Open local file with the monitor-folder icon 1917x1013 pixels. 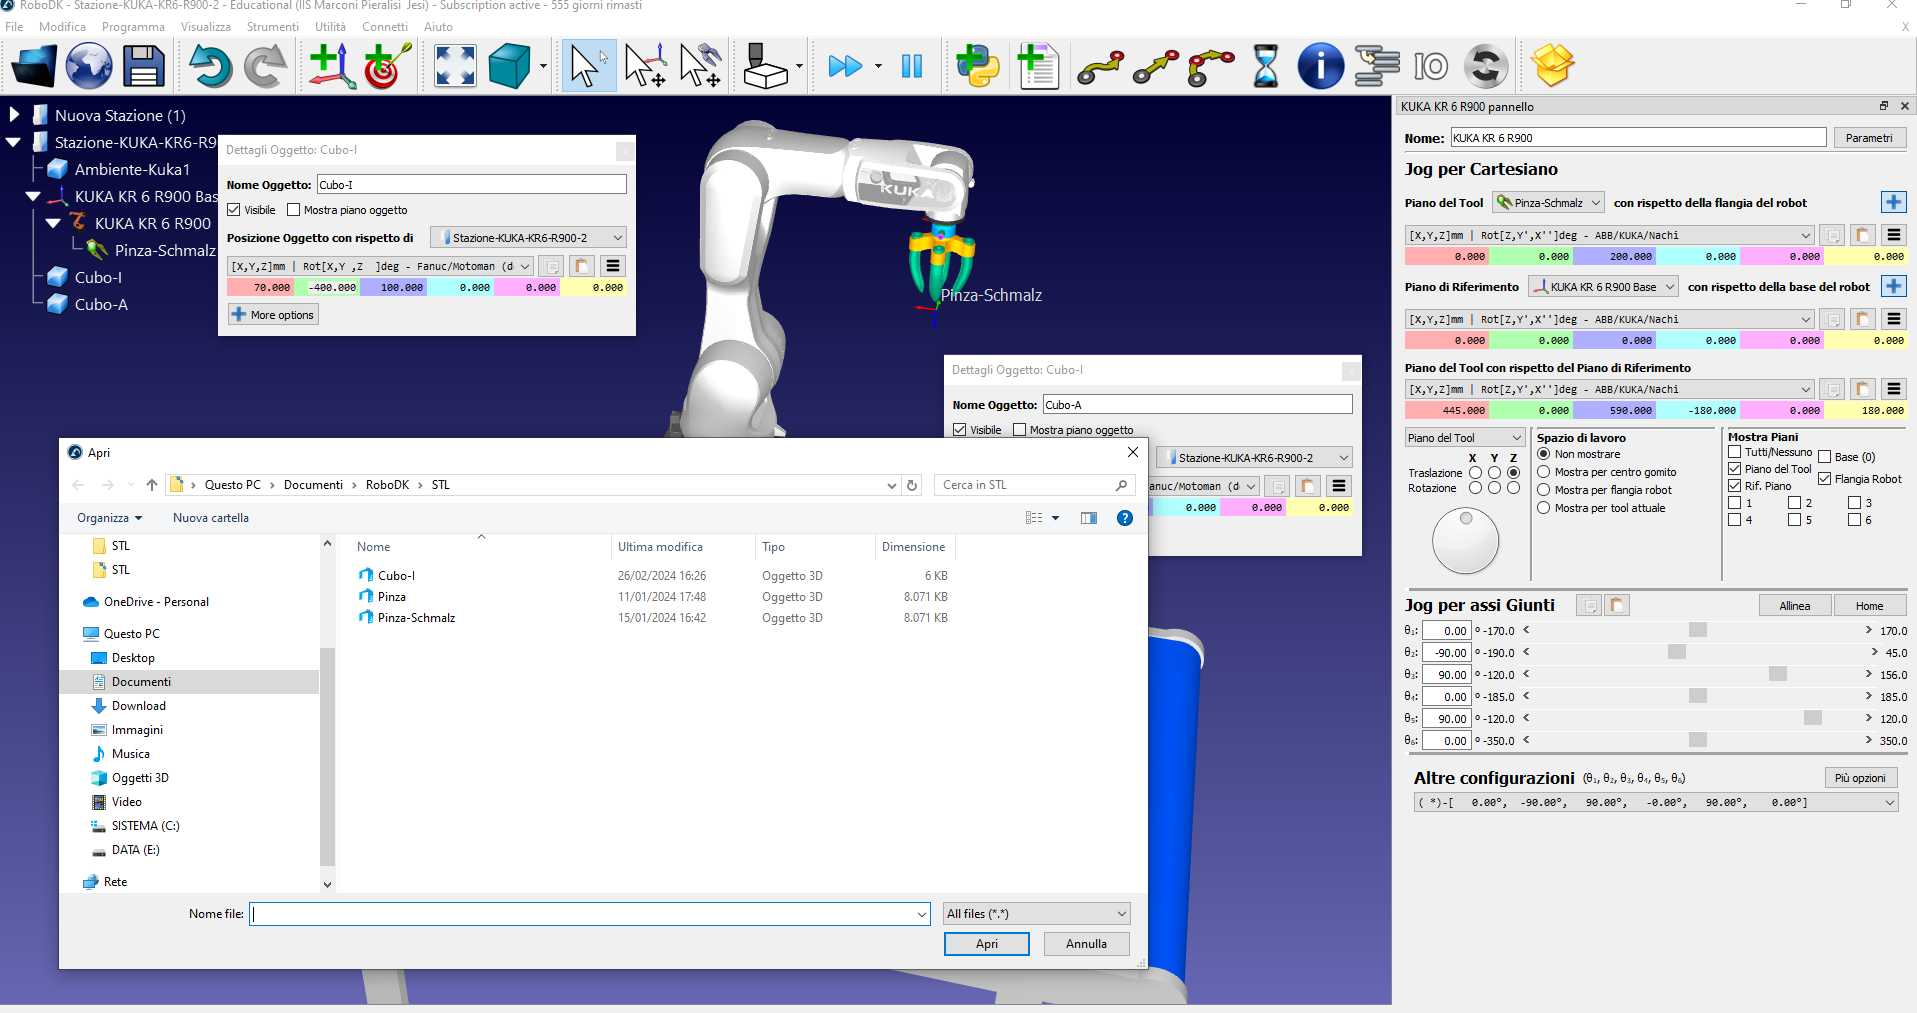click(x=34, y=66)
